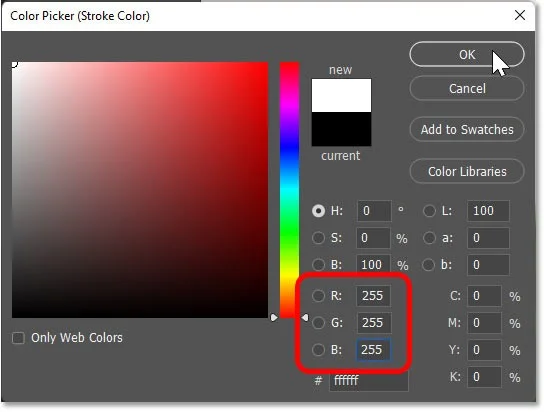The width and height of the screenshot is (544, 412).
Task: Click the Lab a value field
Action: click(488, 238)
